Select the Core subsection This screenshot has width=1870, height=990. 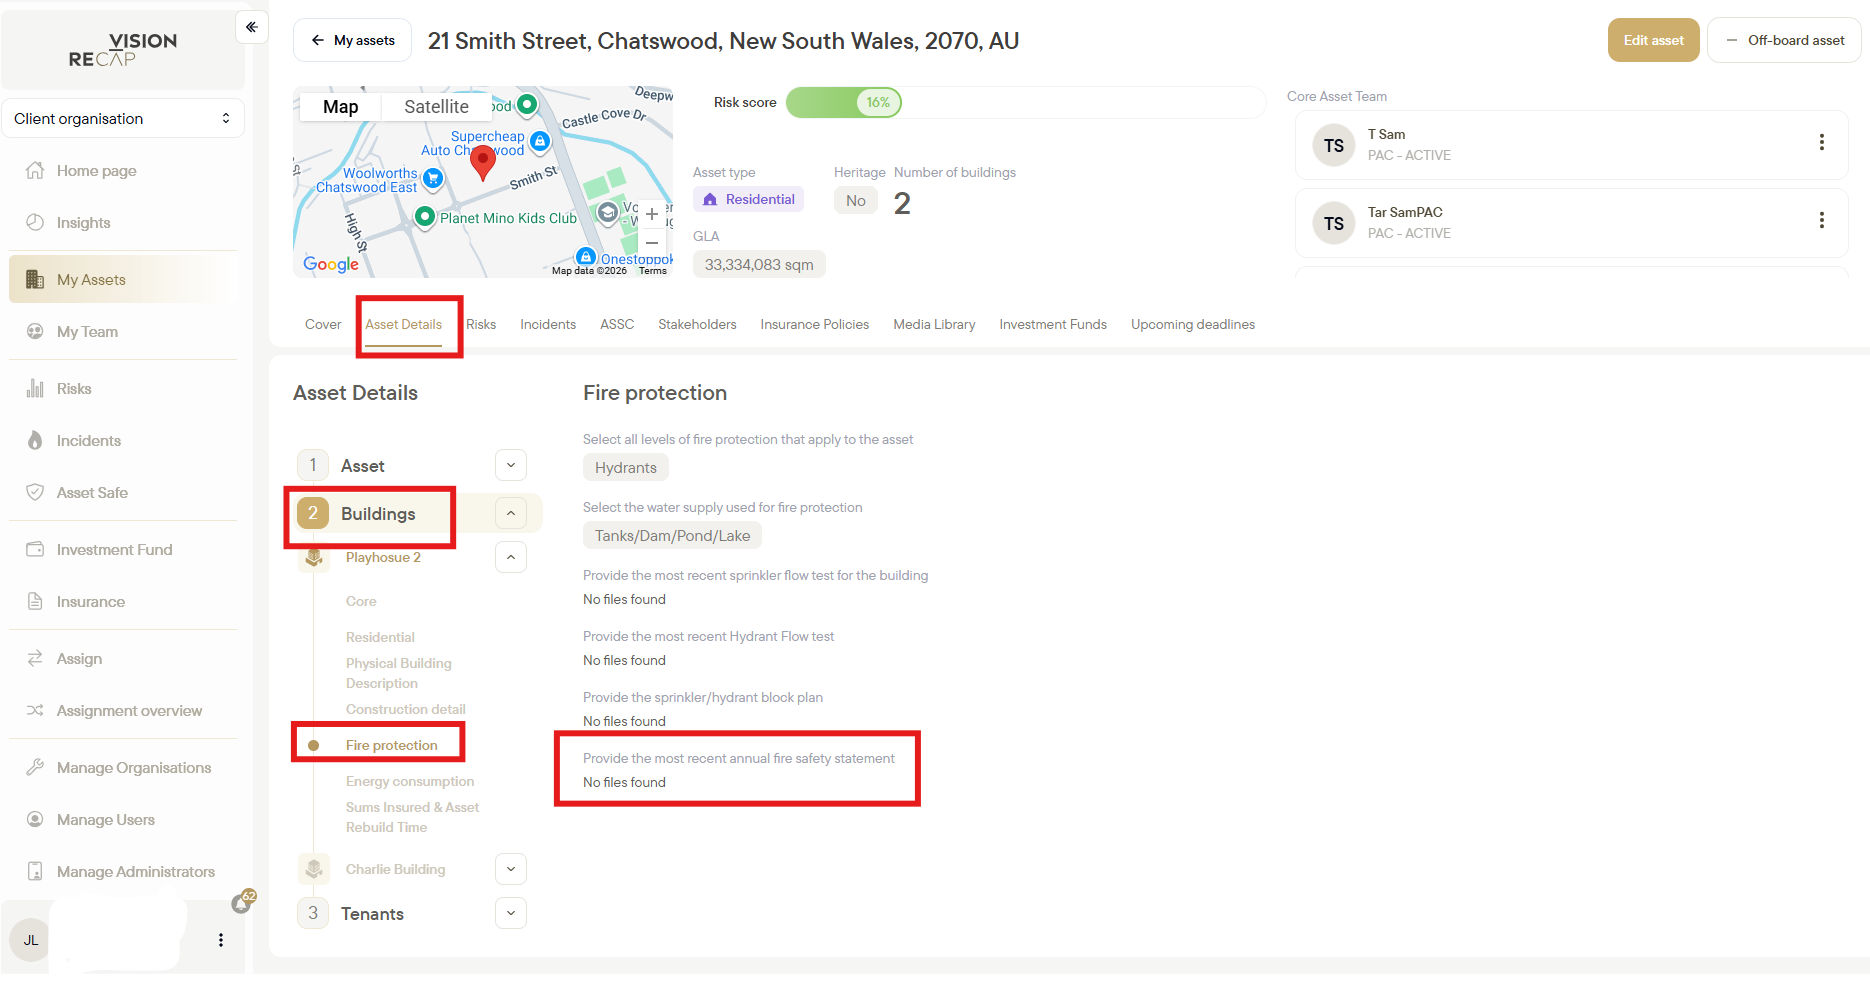coord(361,601)
